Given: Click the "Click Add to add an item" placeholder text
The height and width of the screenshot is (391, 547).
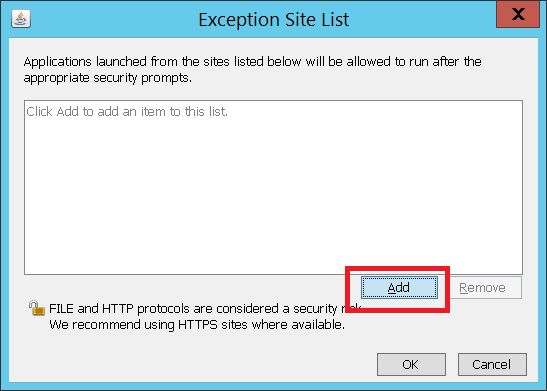Looking at the screenshot, I should pyautogui.click(x=127, y=112).
